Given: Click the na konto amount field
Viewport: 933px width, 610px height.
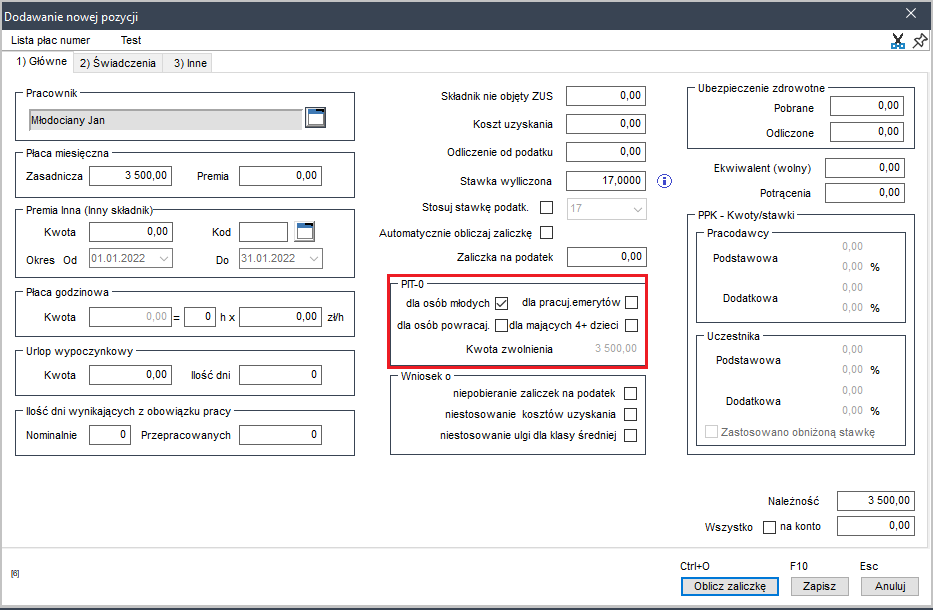Looking at the screenshot, I should pyautogui.click(x=876, y=526).
